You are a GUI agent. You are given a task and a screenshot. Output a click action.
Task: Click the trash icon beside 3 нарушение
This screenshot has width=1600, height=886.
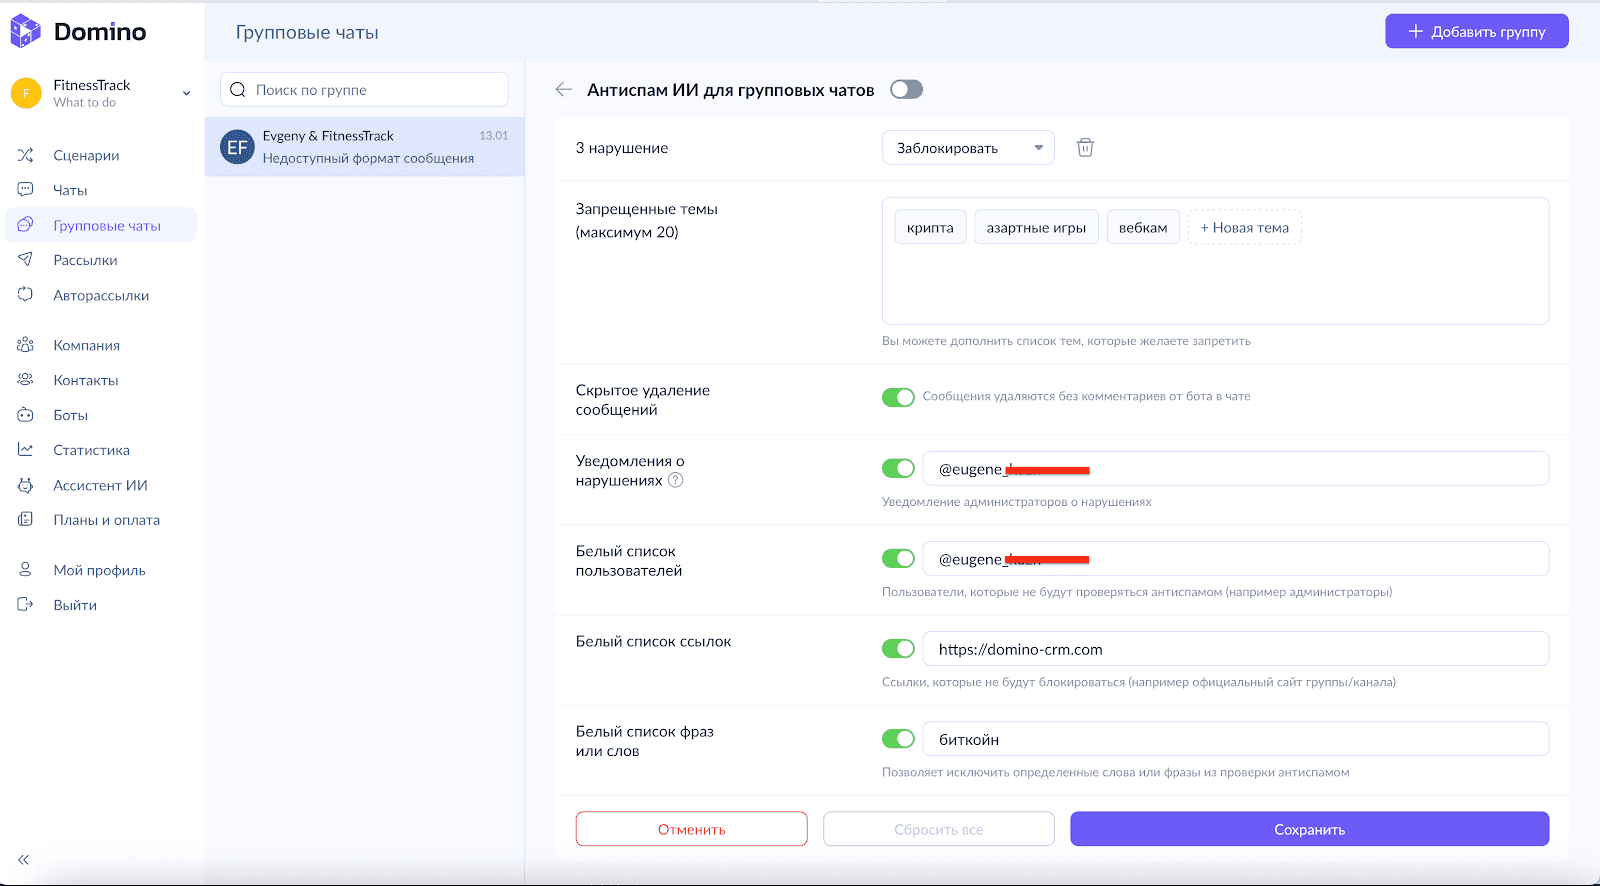click(1085, 148)
